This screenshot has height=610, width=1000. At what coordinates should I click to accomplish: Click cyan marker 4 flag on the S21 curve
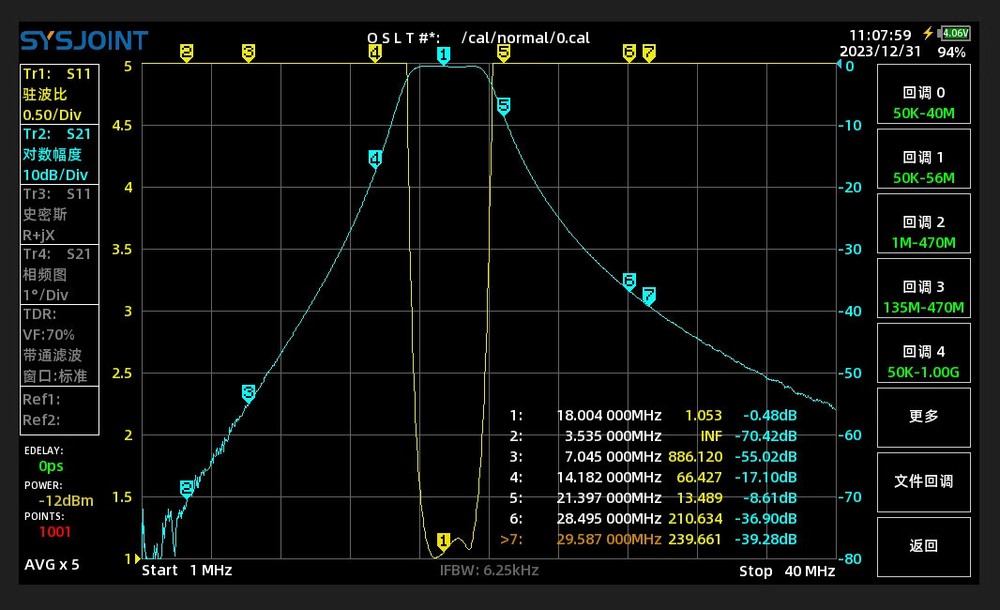[375, 158]
